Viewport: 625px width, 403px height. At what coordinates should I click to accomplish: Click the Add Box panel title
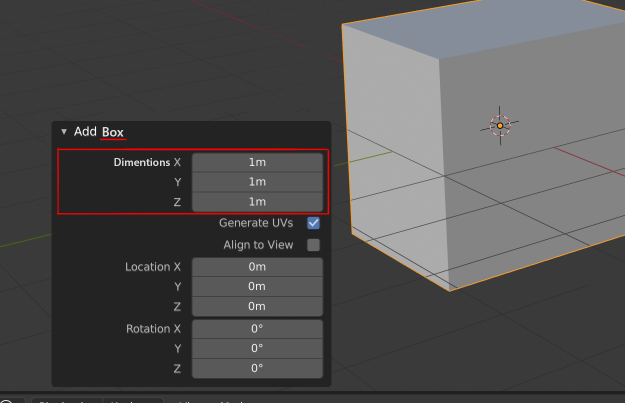(x=99, y=132)
